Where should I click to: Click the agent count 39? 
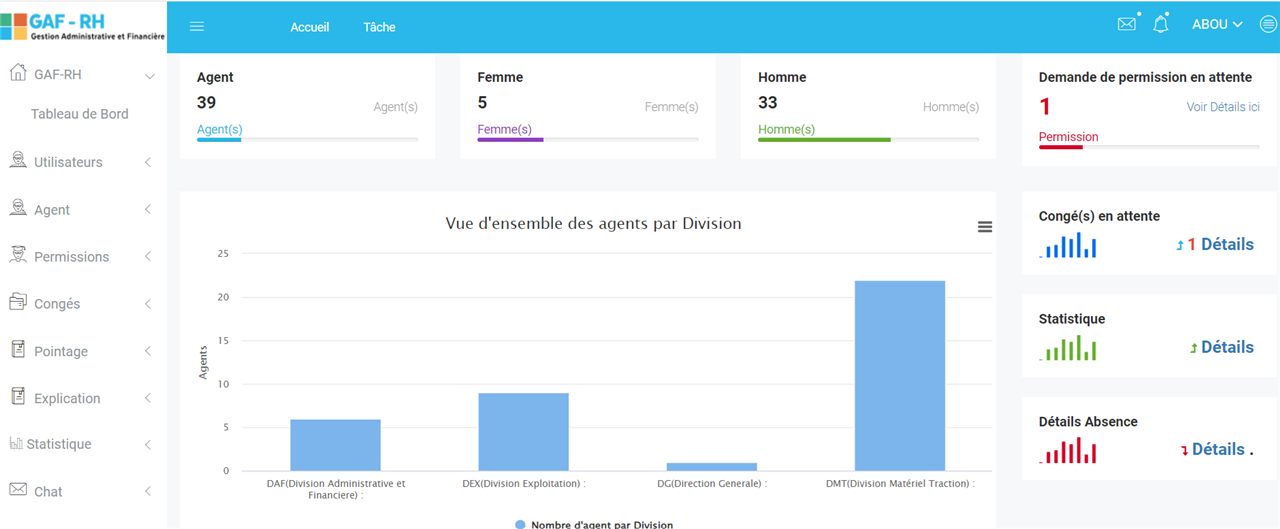tap(206, 102)
